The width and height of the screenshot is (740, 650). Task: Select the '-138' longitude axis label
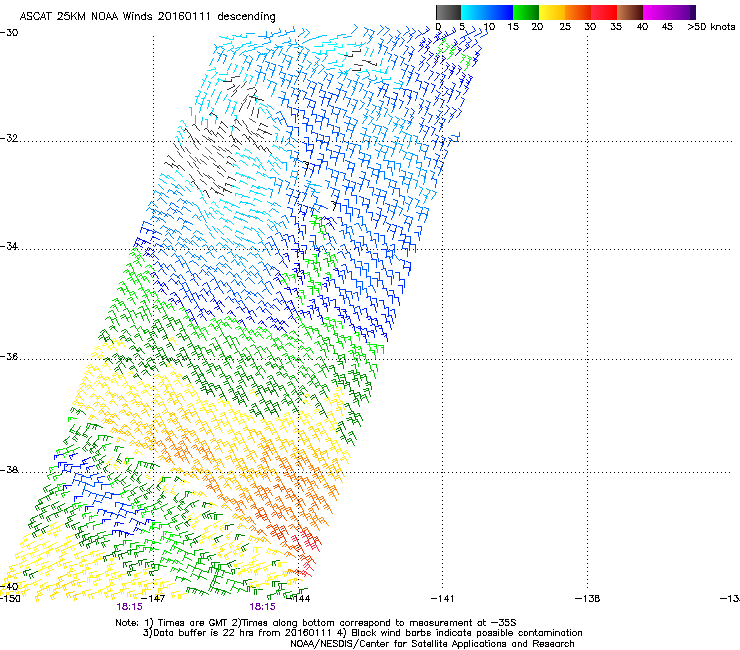588,599
